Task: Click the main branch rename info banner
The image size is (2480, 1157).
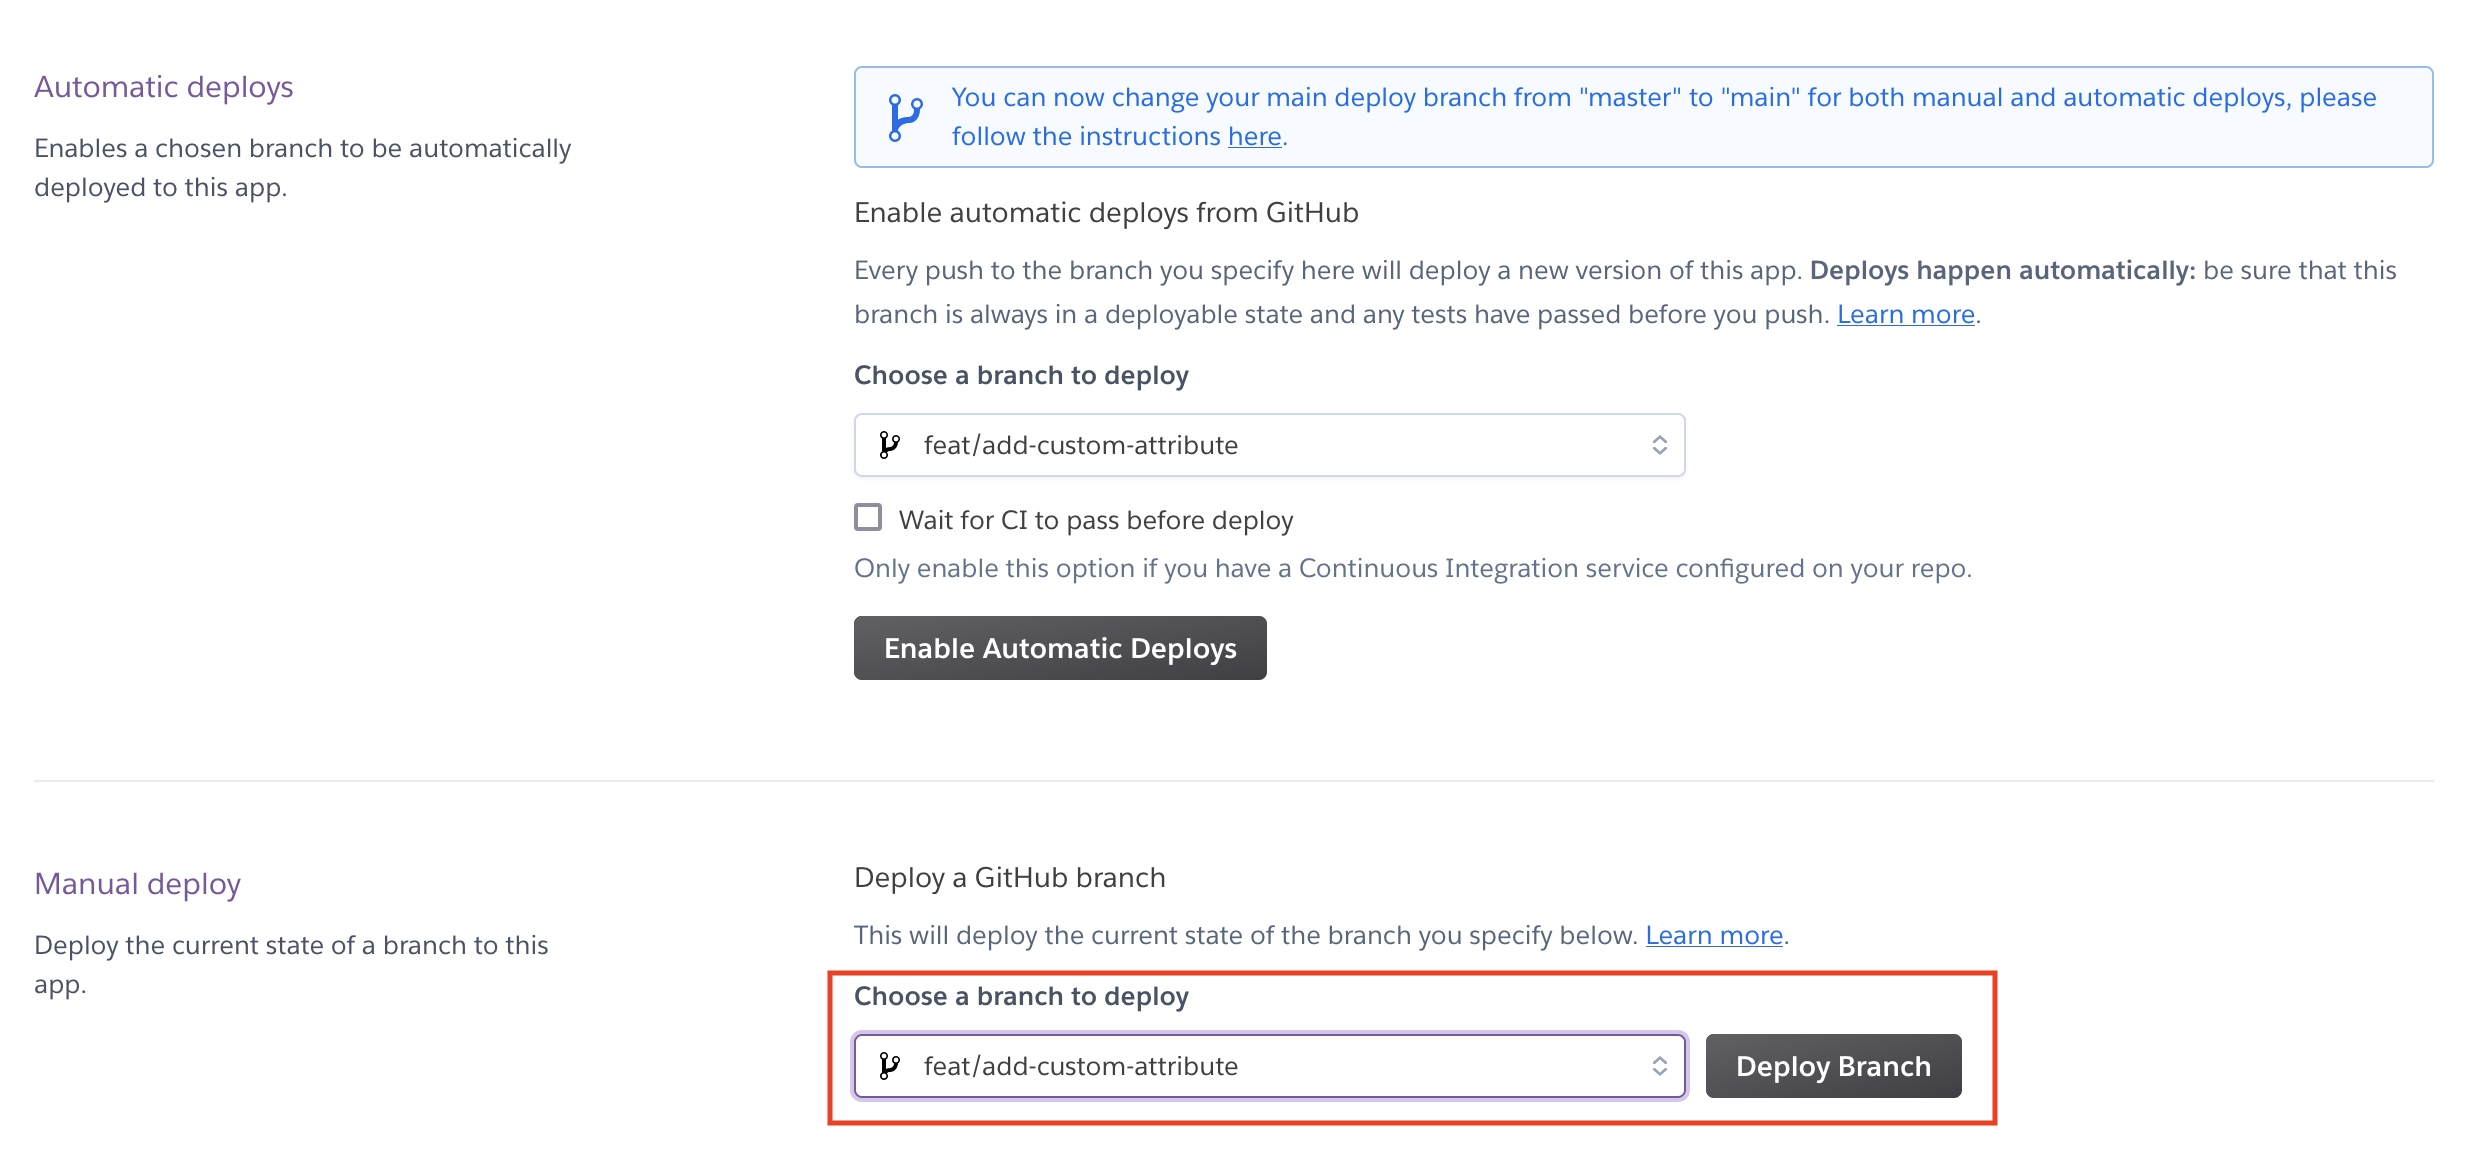Action: point(1643,117)
